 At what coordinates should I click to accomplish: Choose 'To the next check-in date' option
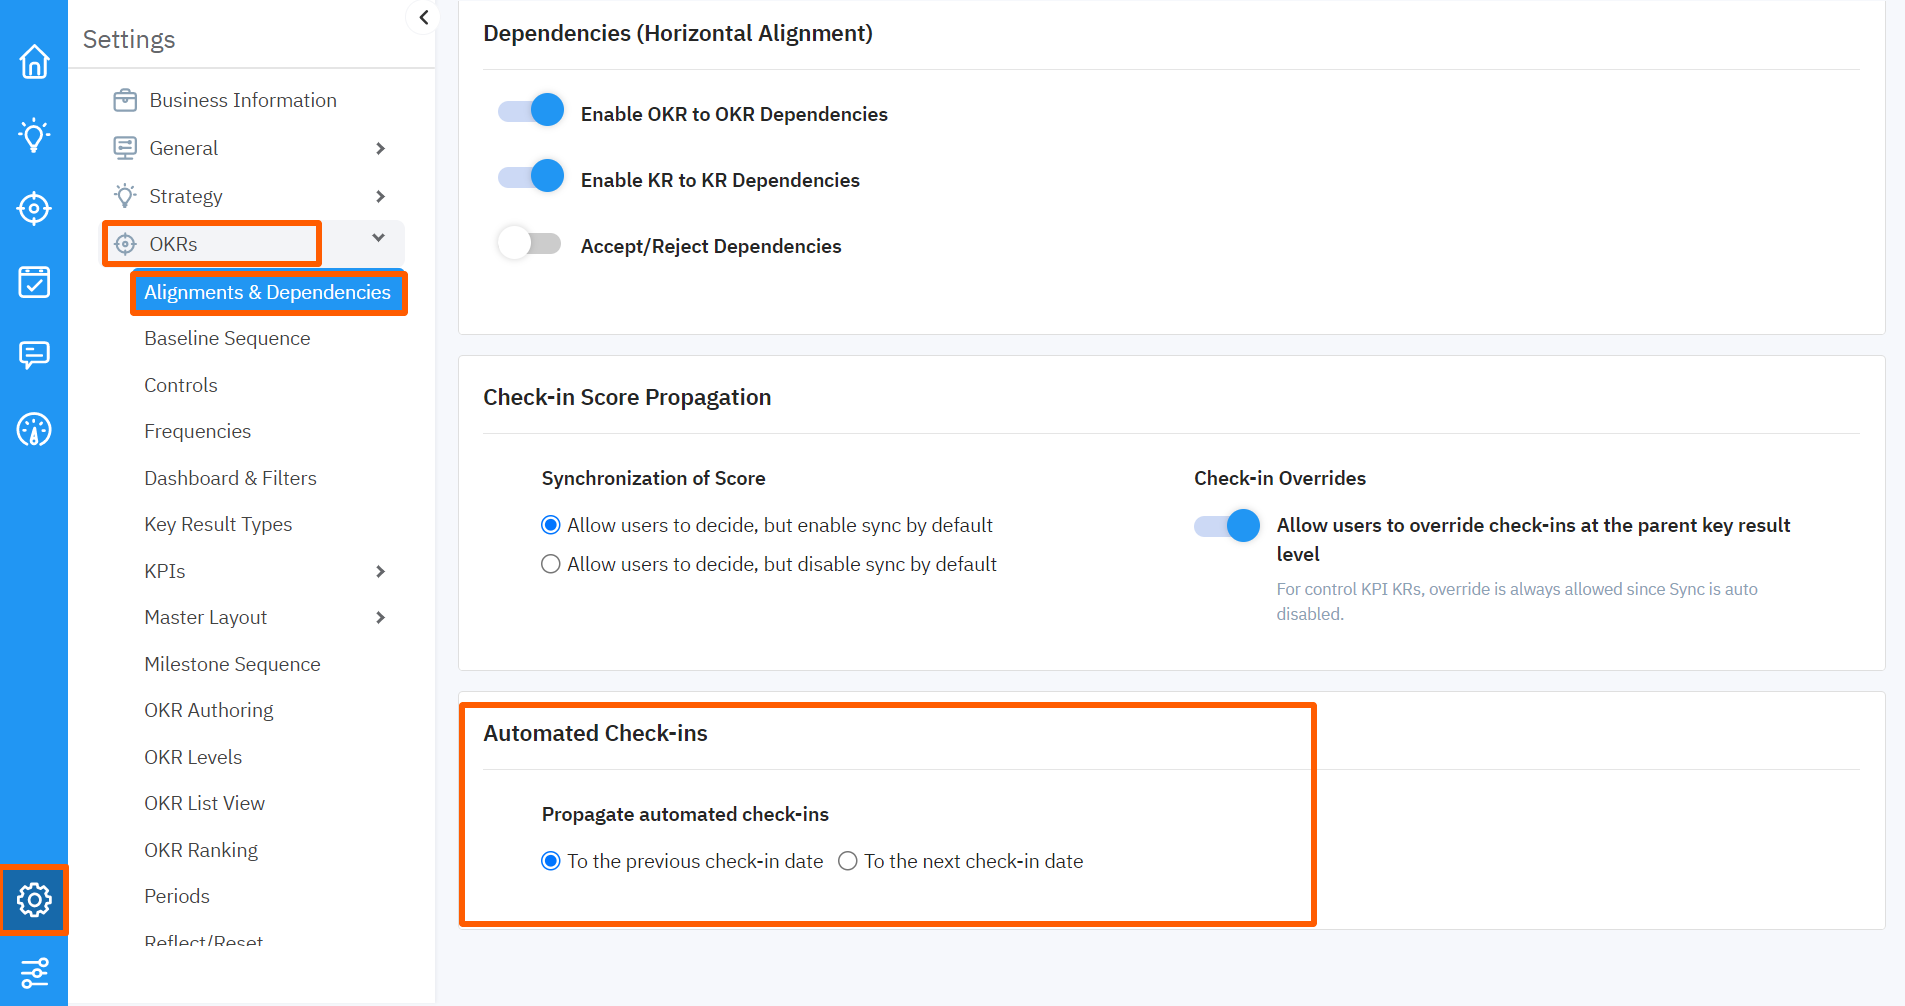847,860
